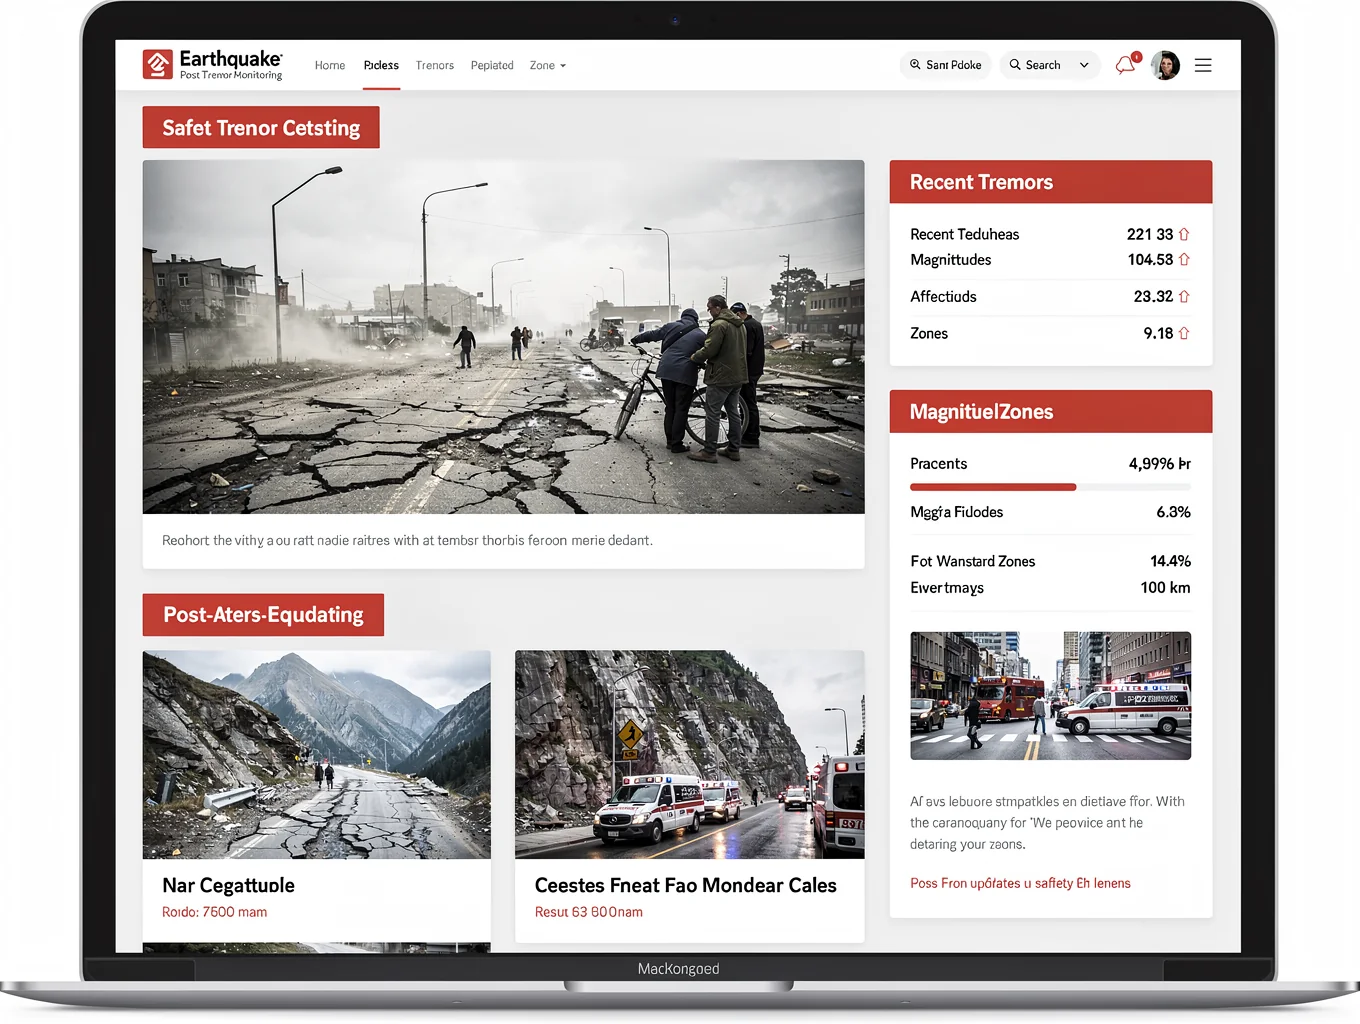This screenshot has width=1360, height=1024.
Task: Click the Roıdo: 7600 mam caption
Action: click(x=214, y=912)
